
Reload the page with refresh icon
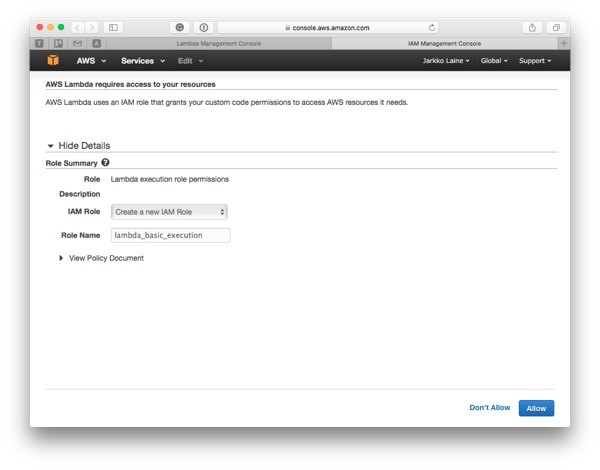point(432,28)
